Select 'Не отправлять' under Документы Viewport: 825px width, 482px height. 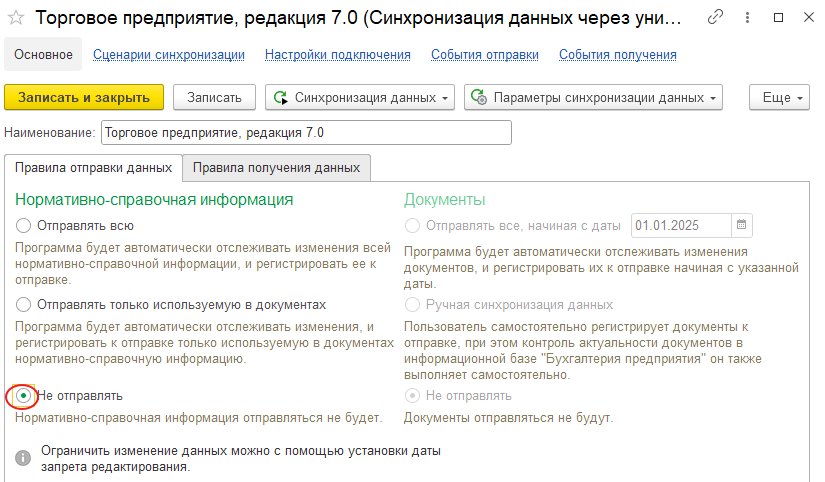pos(412,396)
